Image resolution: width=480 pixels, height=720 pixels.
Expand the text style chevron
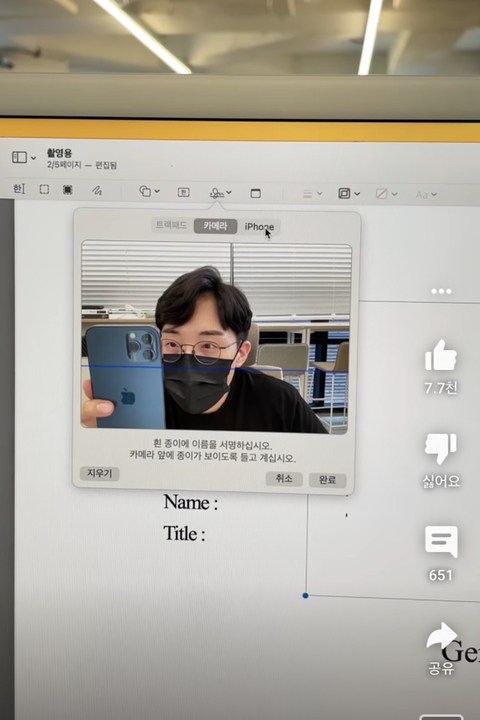[x=434, y=195]
